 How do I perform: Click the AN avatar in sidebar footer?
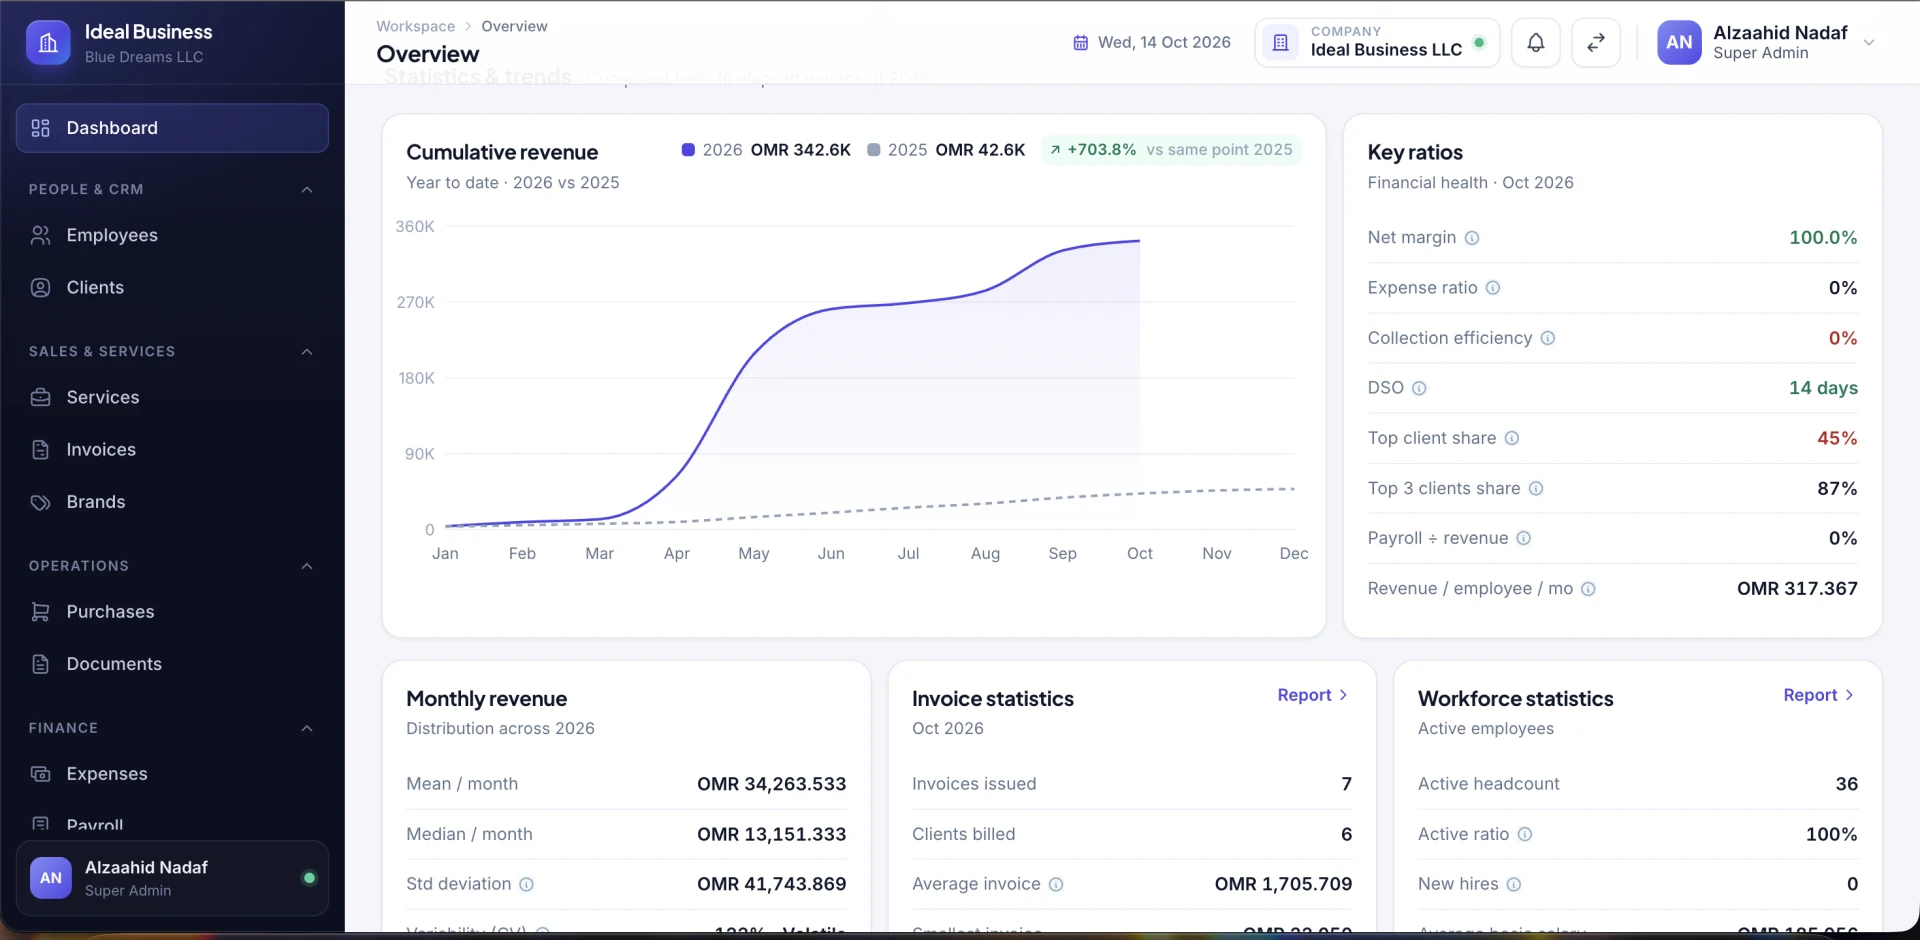[51, 878]
